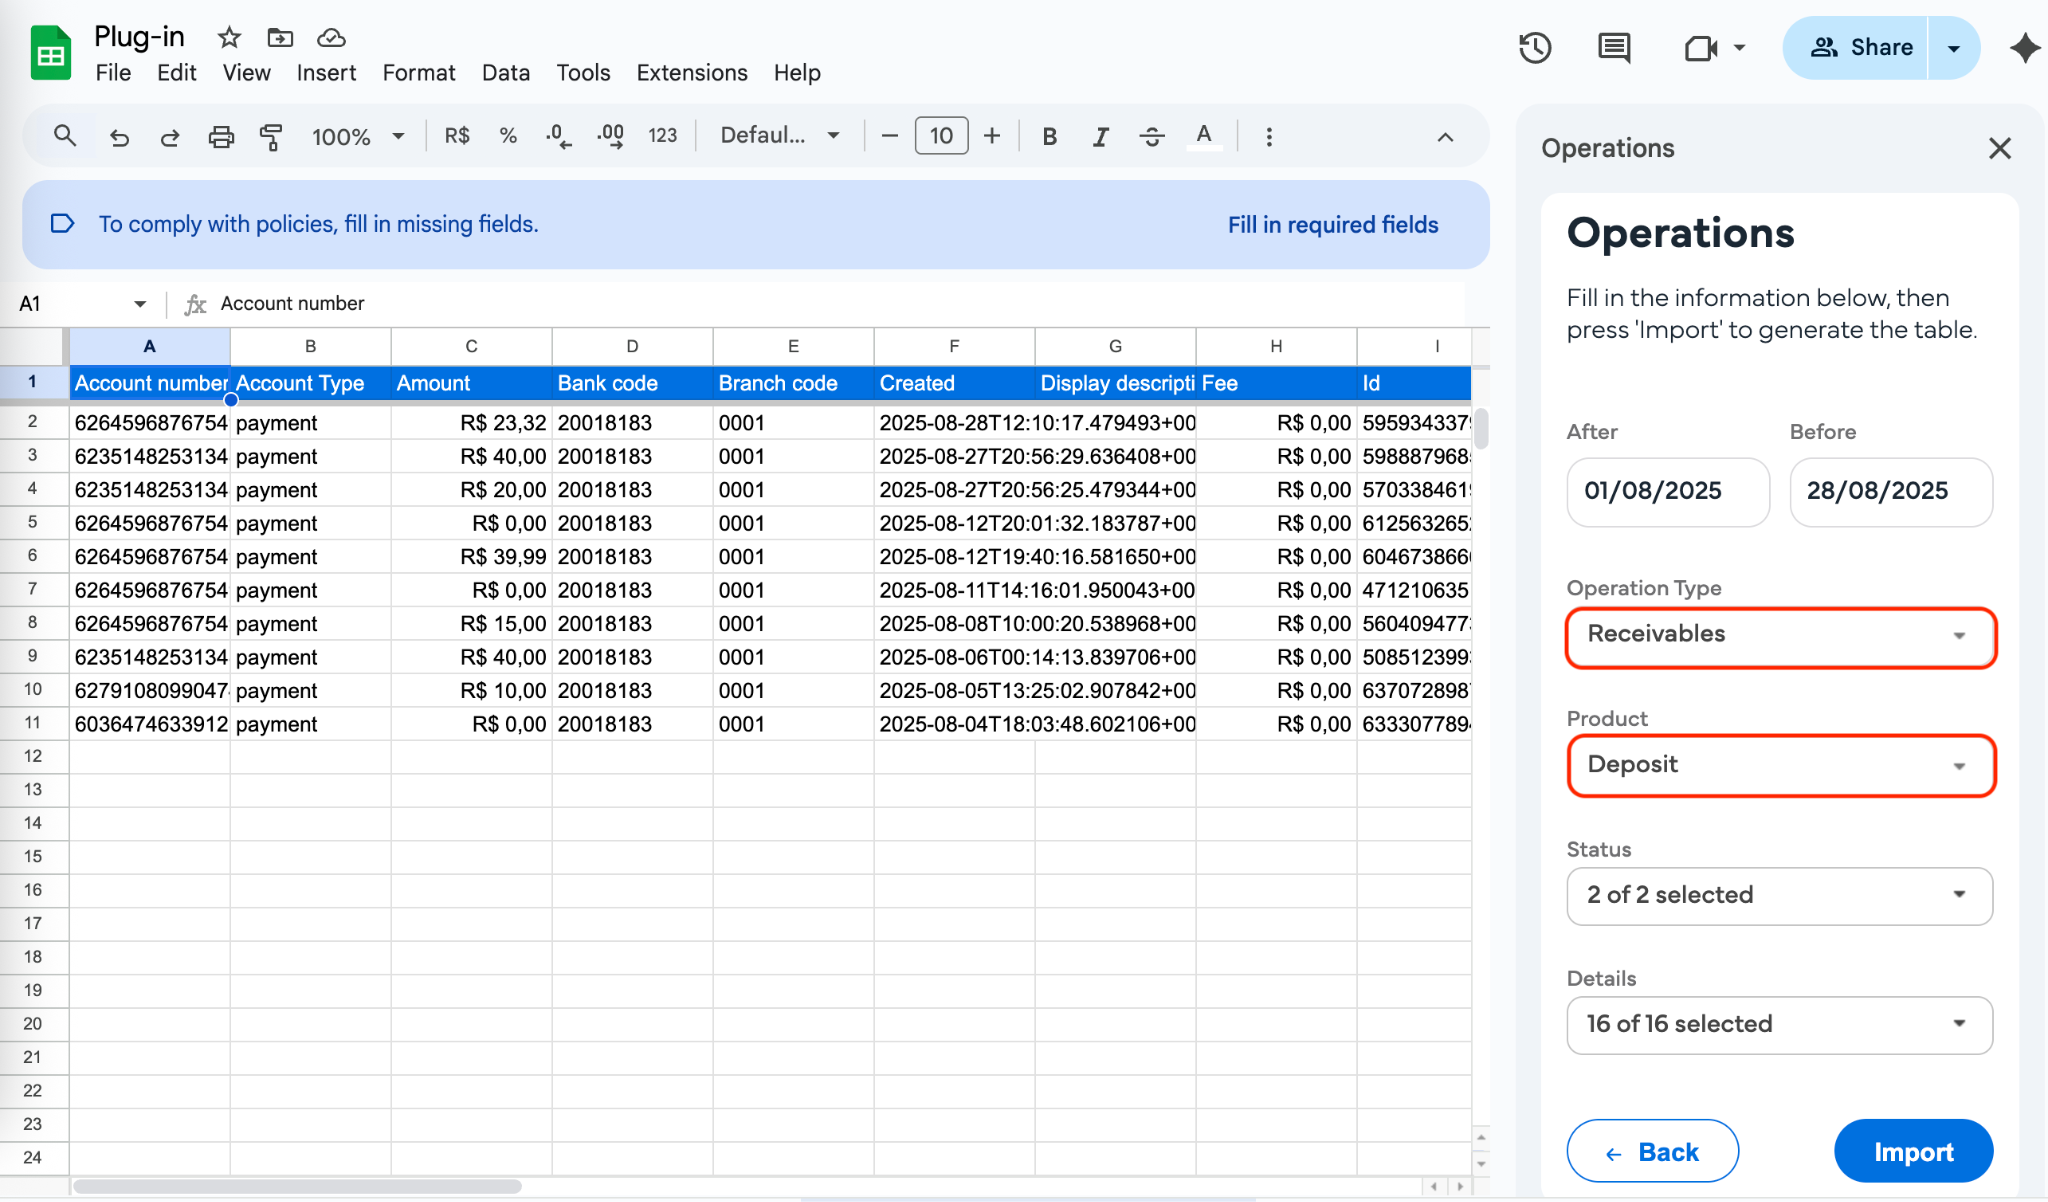Star the Plug-in document
The image size is (2048, 1202).
click(229, 38)
